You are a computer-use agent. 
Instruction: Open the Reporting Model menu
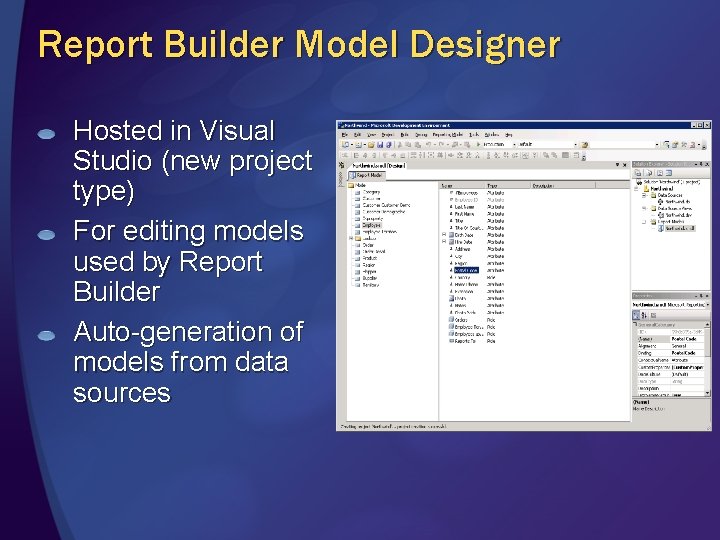(x=448, y=135)
